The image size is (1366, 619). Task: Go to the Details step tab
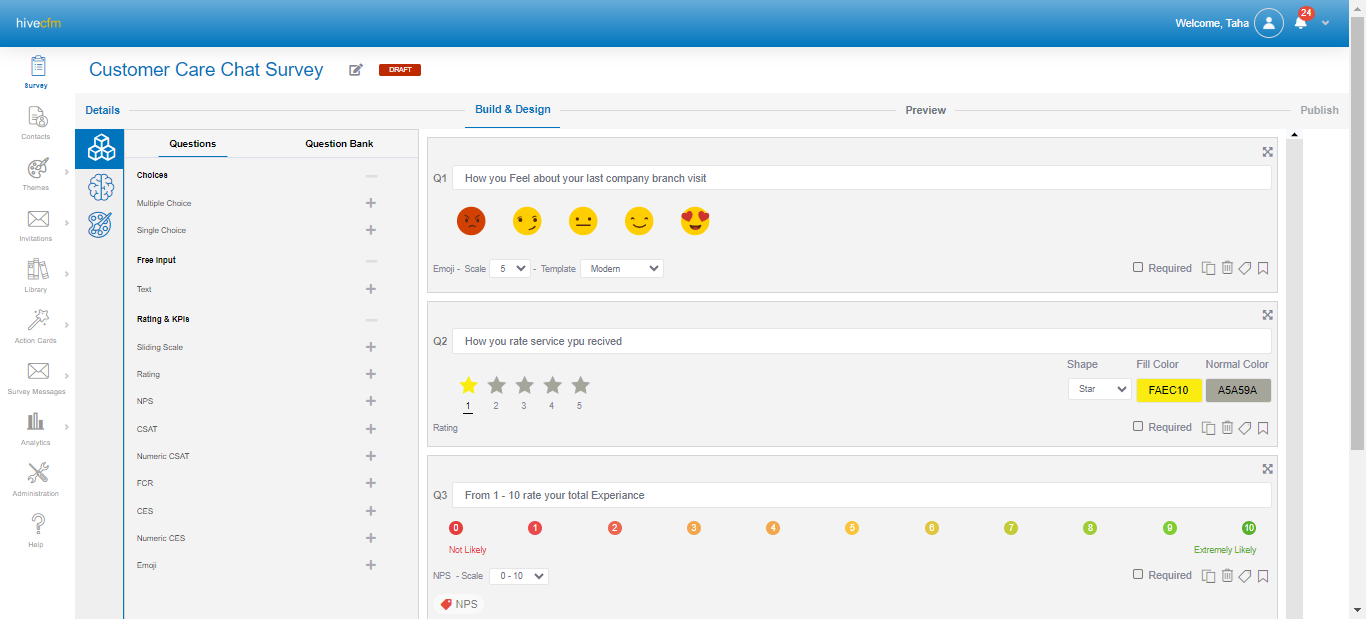click(x=102, y=110)
